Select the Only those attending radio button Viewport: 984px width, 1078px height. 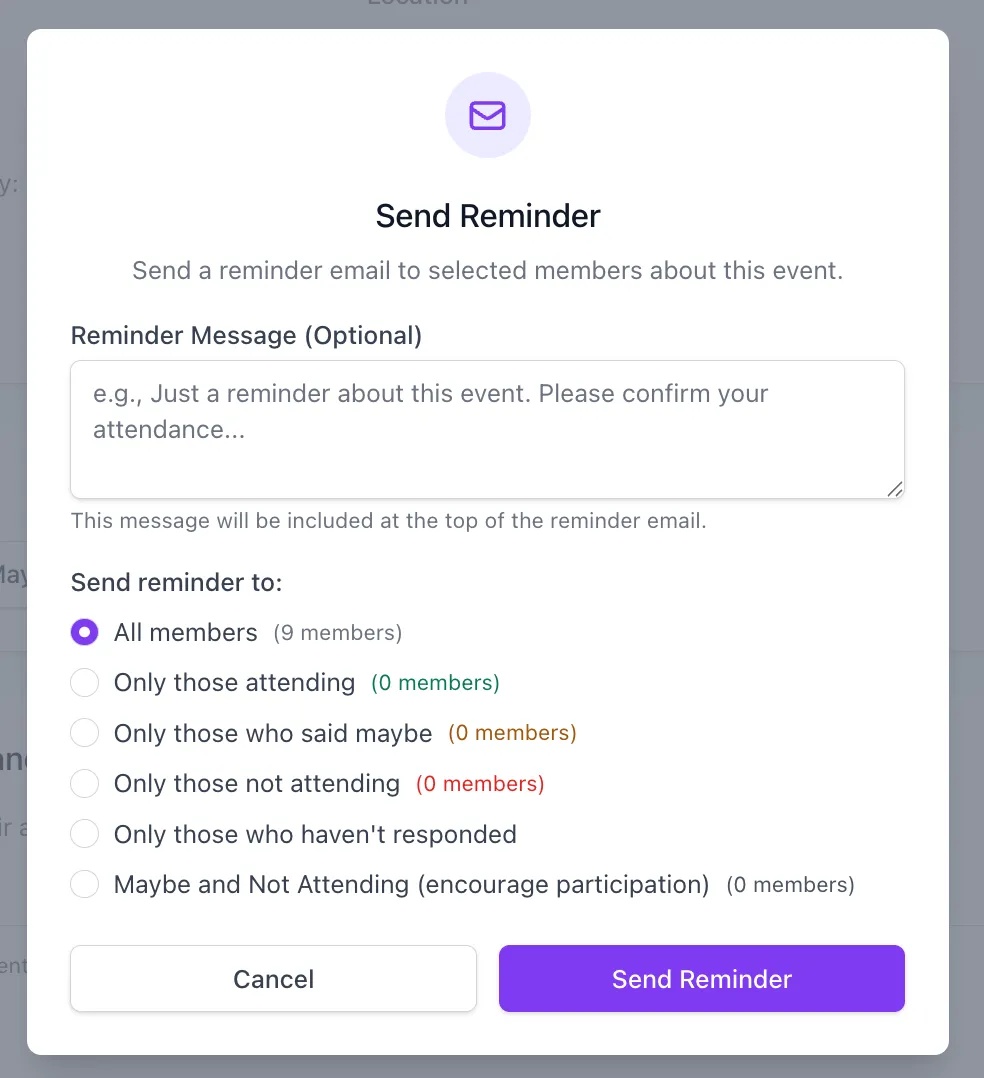click(85, 683)
